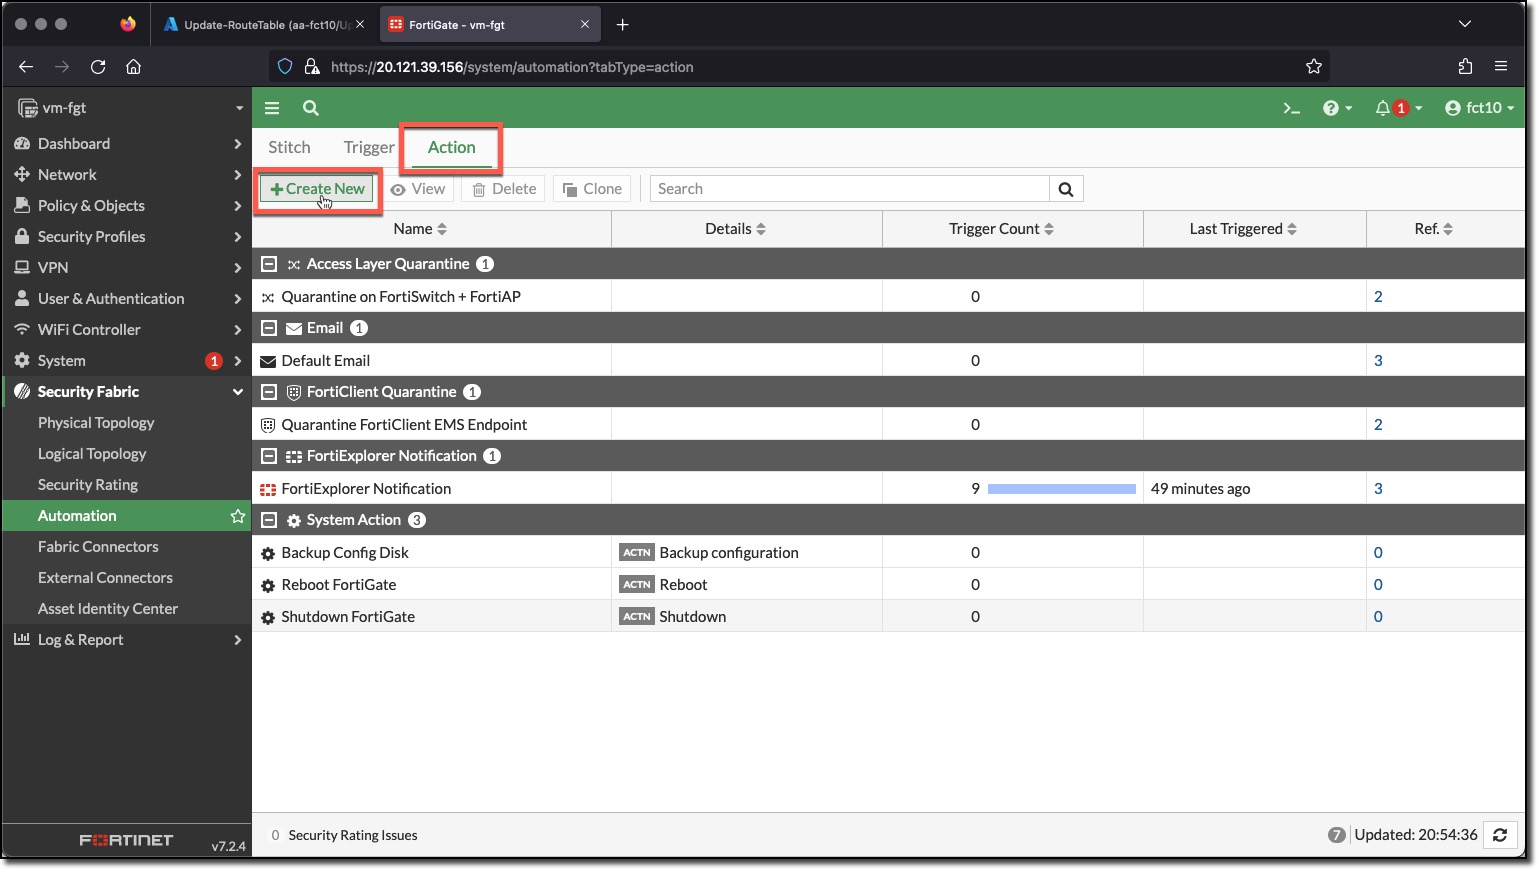The image size is (1537, 869).
Task: Click the Create New button
Action: [317, 189]
